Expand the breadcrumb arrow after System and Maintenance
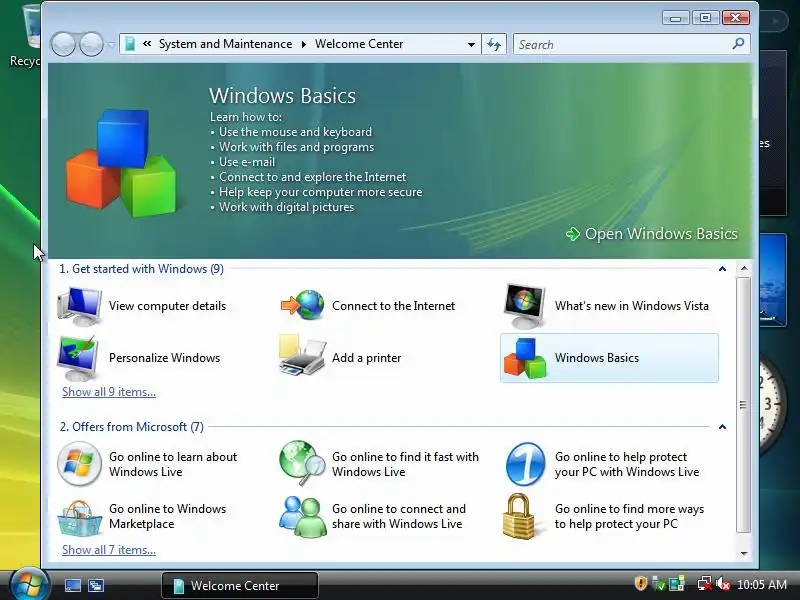The image size is (800, 600). click(304, 44)
